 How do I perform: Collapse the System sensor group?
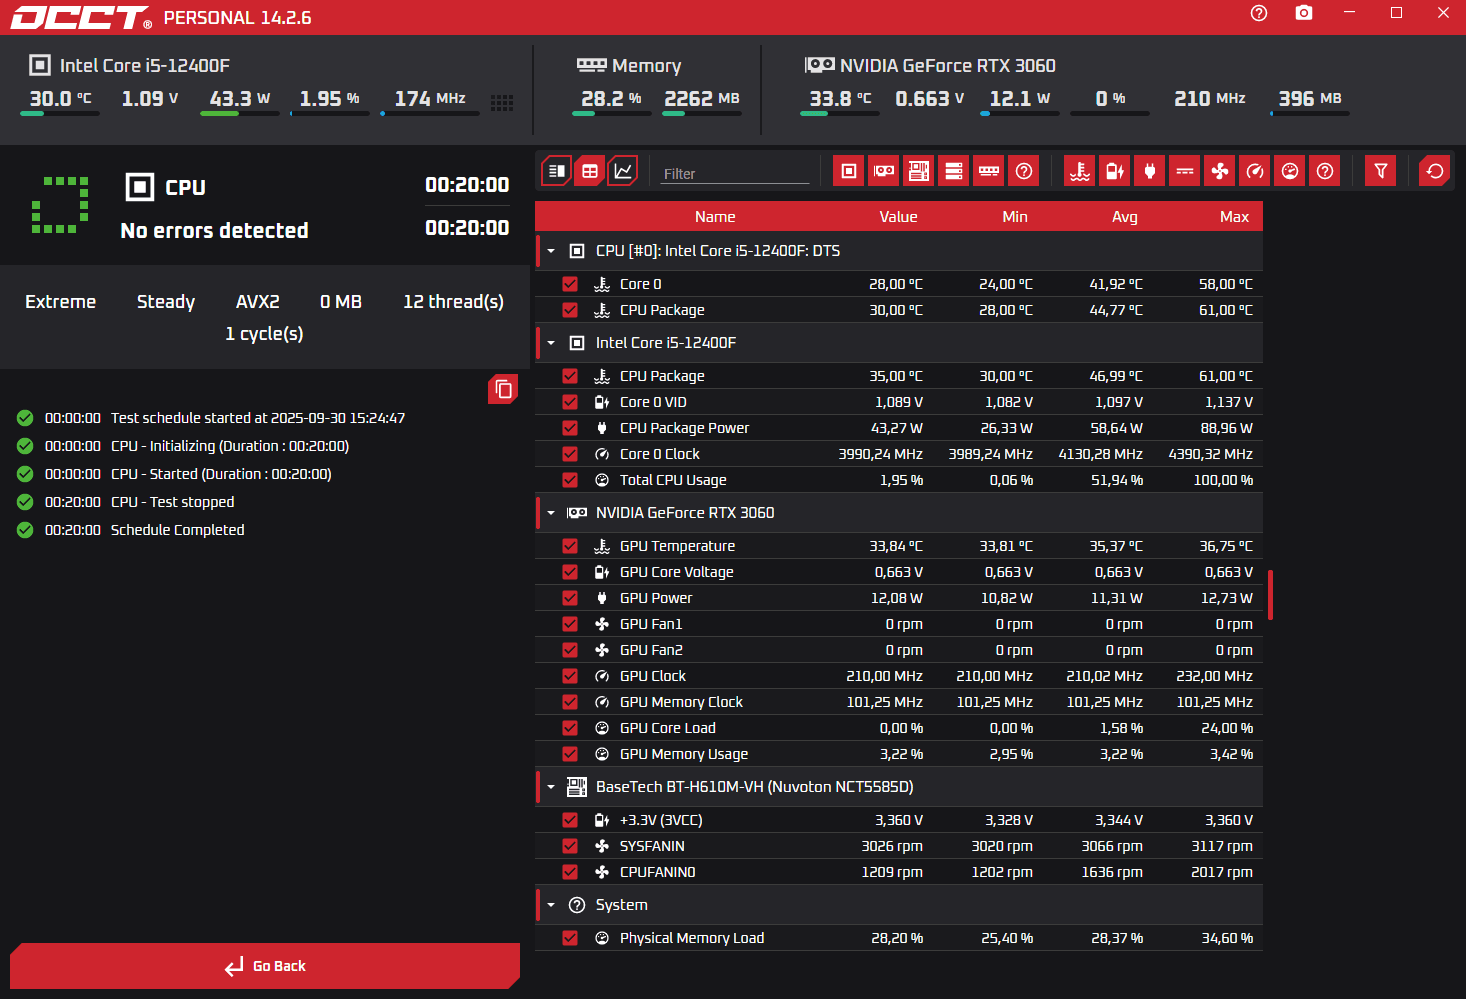point(551,905)
